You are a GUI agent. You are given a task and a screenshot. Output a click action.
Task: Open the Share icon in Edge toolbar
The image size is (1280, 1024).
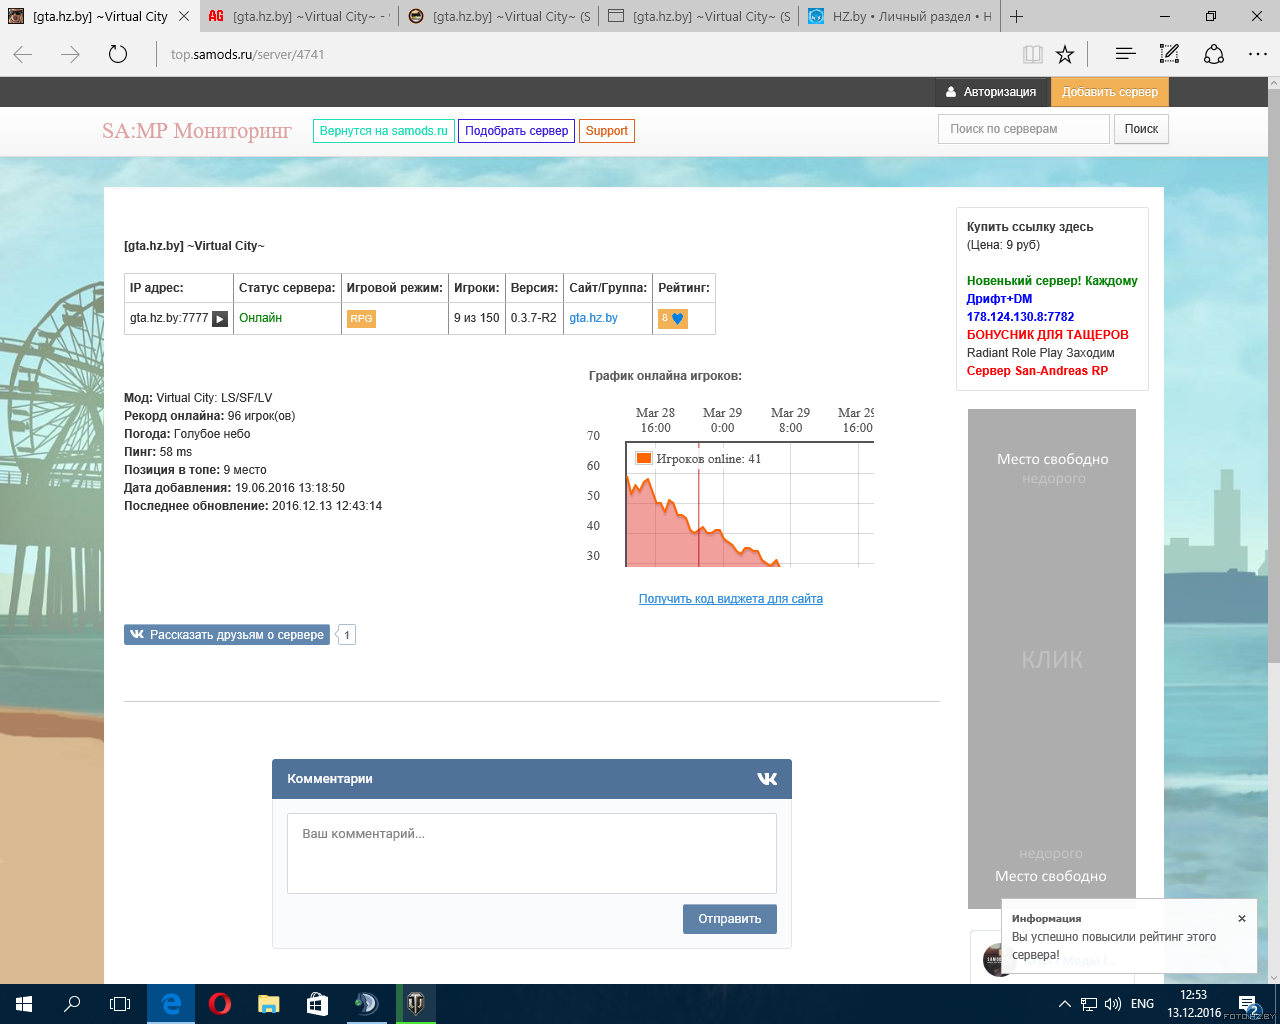pyautogui.click(x=1214, y=54)
